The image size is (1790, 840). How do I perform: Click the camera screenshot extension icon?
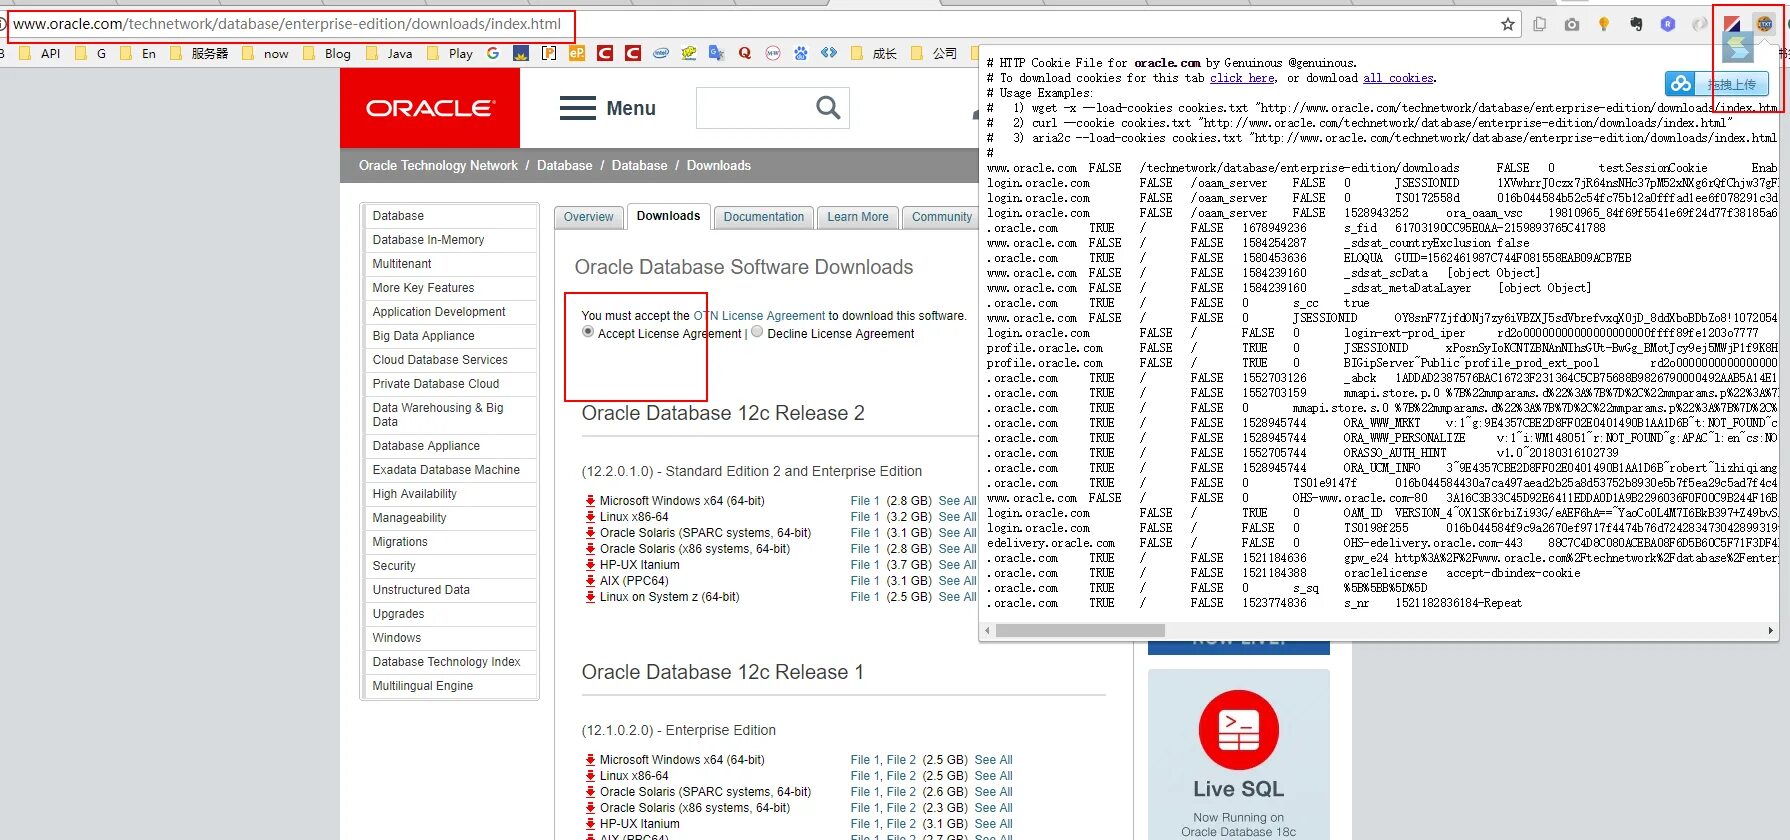(1572, 24)
